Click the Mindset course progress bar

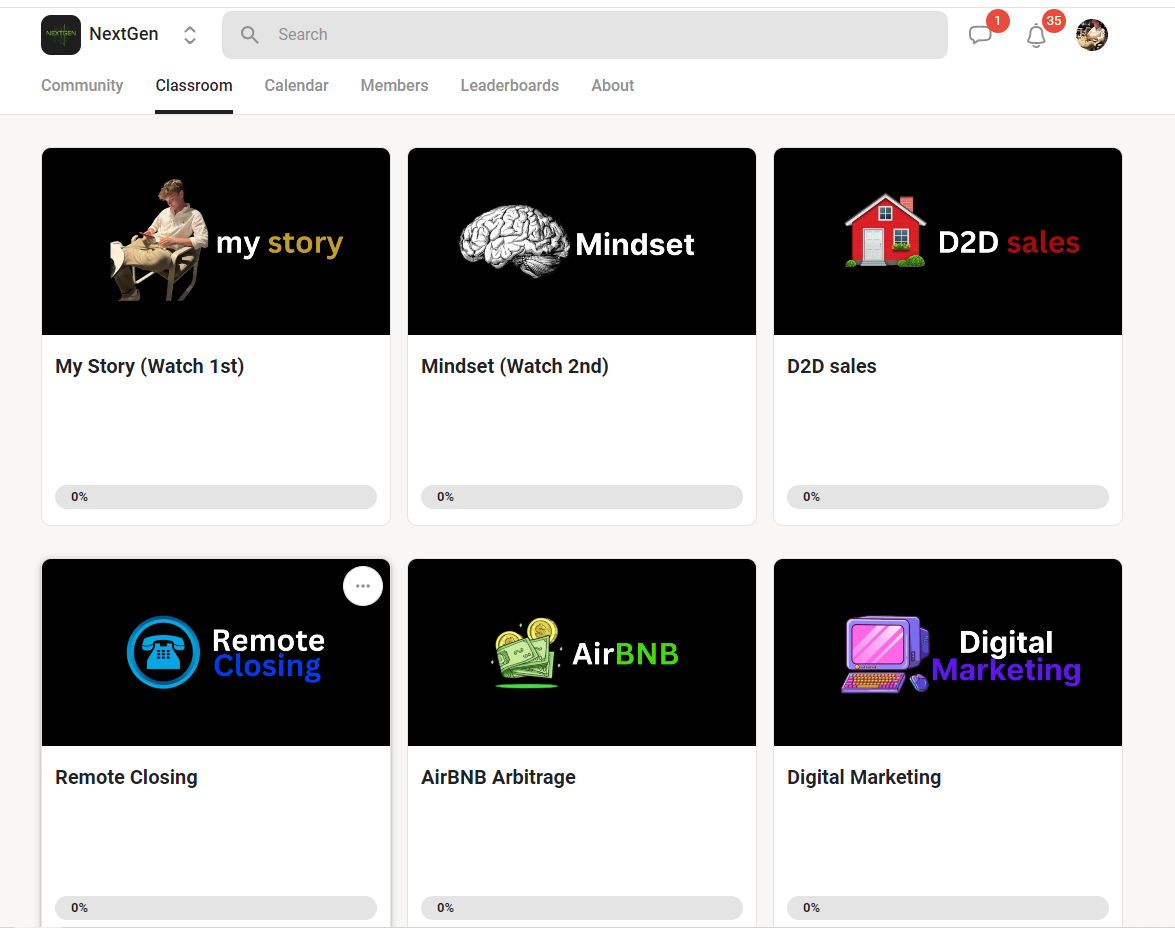[582, 497]
